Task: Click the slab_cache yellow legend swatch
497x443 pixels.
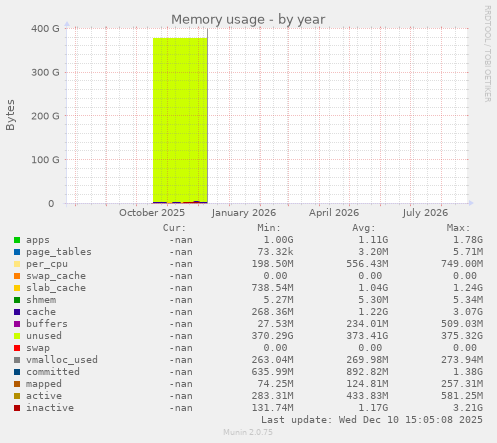Action: (17, 288)
